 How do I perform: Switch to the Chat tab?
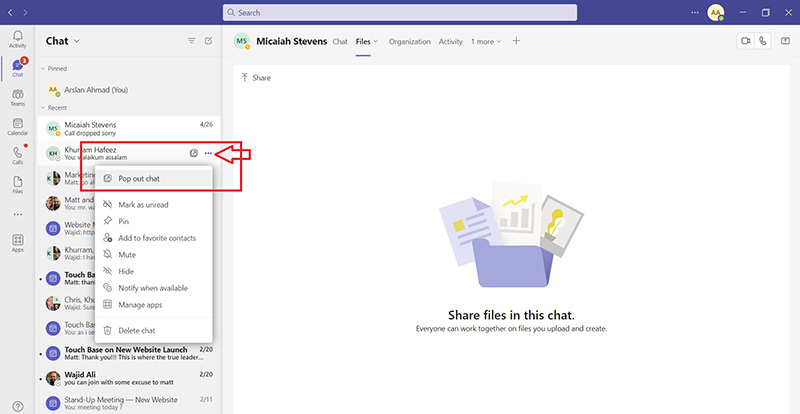pyautogui.click(x=340, y=42)
